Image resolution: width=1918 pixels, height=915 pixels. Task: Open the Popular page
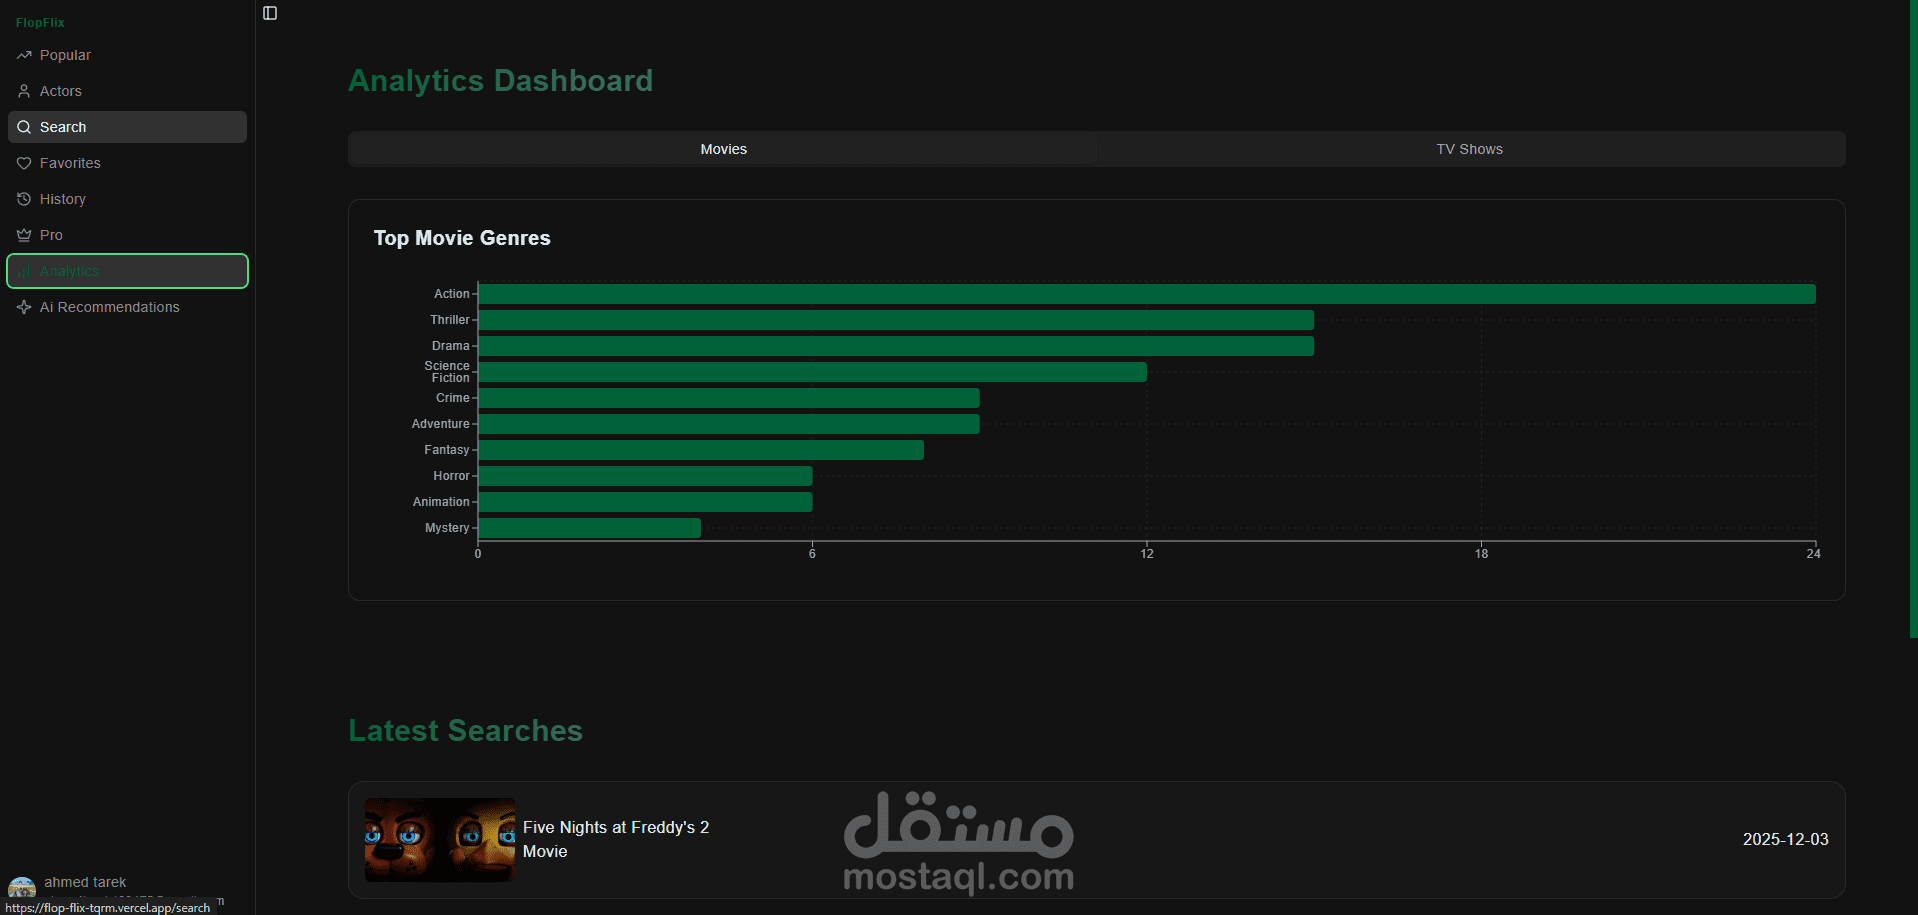[x=128, y=55]
